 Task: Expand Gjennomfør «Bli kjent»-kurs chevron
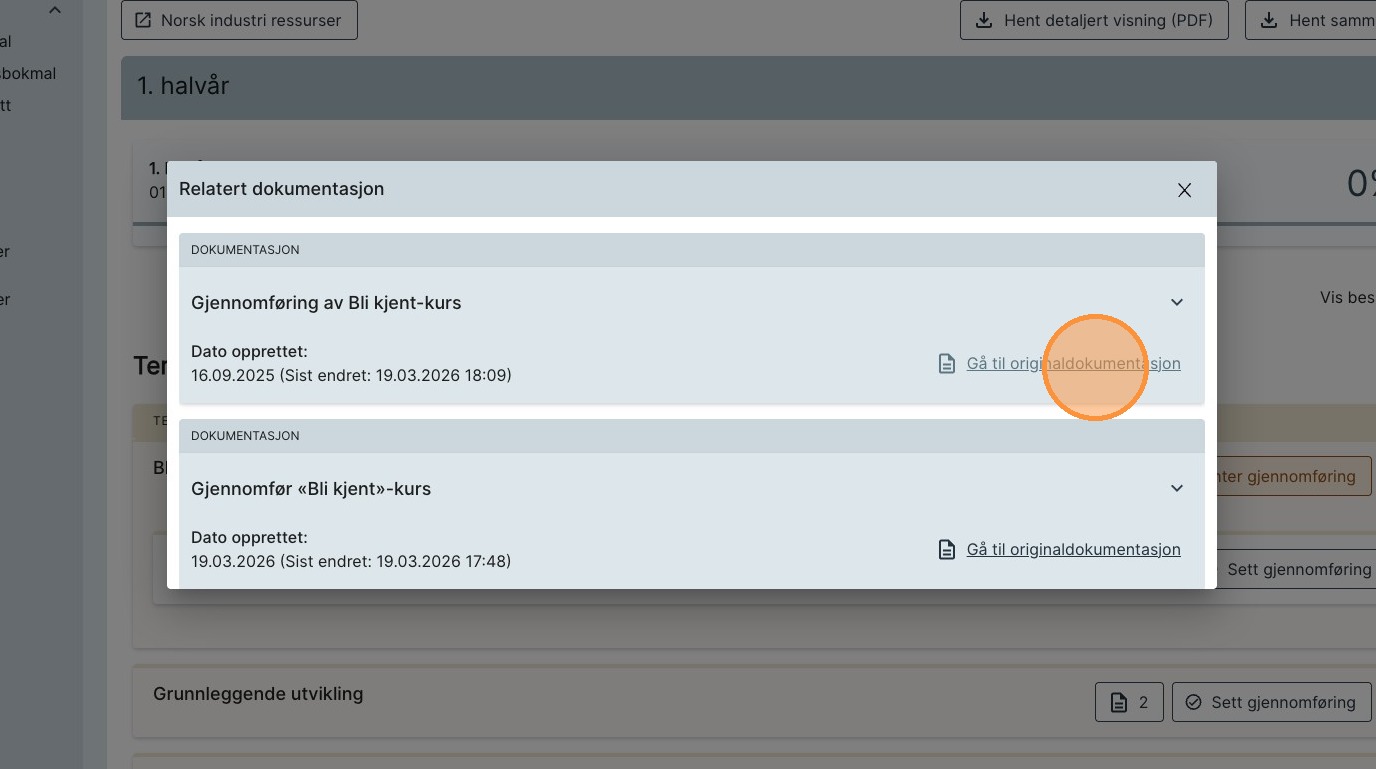[1177, 488]
